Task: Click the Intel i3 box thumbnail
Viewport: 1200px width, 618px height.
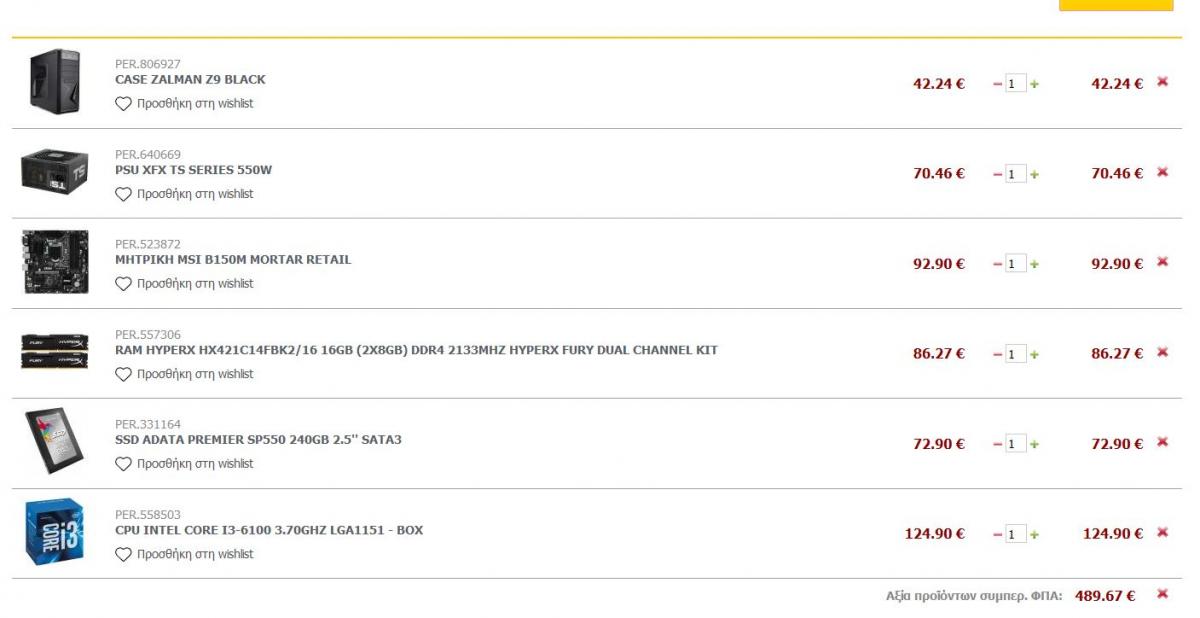Action: [x=54, y=532]
